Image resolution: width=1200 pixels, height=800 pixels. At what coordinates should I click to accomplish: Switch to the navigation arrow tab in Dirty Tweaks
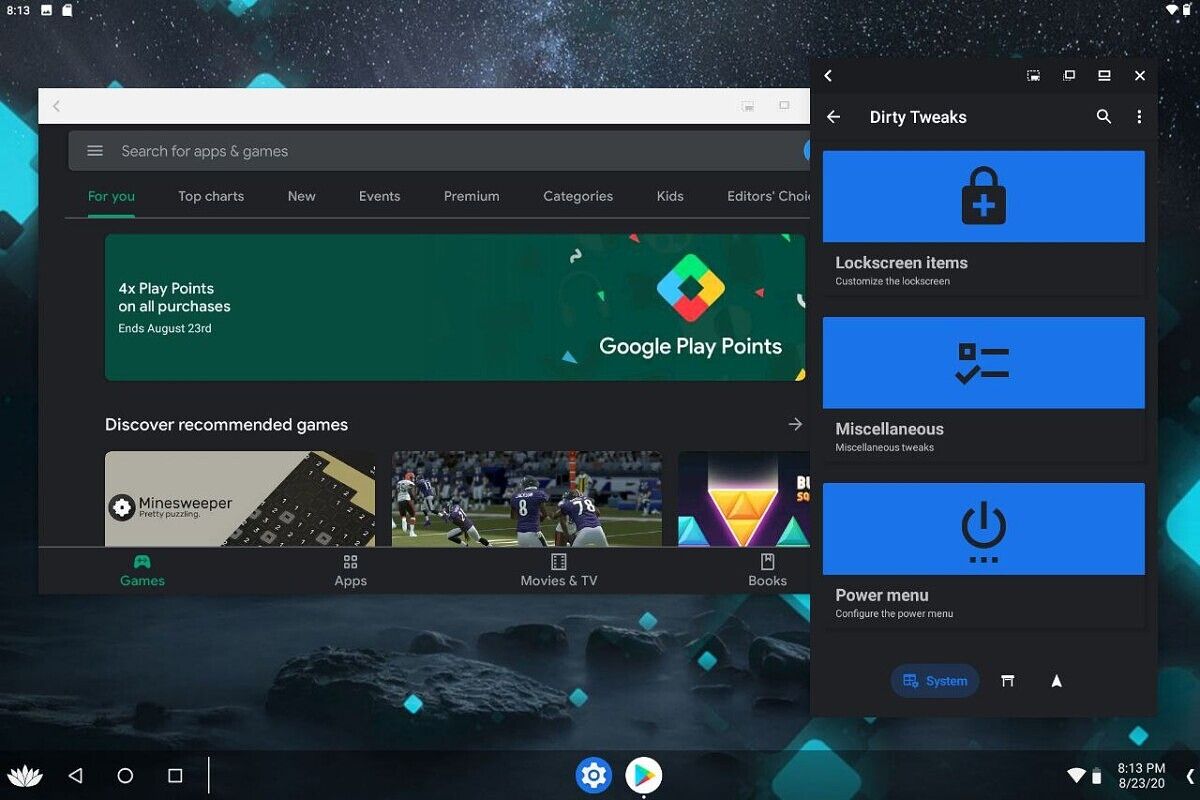[x=1056, y=681]
